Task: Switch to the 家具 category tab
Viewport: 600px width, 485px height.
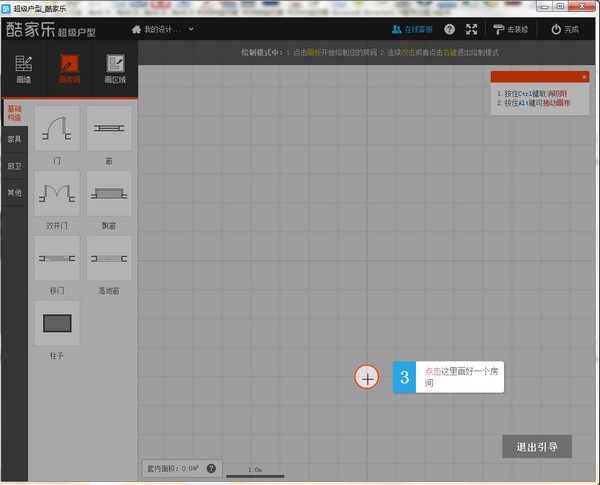Action: (14, 139)
